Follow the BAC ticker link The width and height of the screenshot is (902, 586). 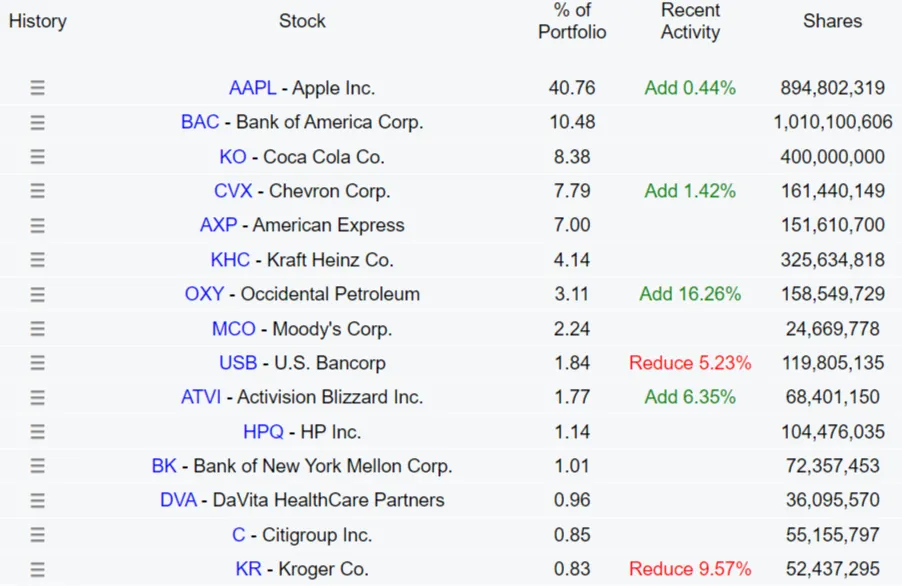200,122
